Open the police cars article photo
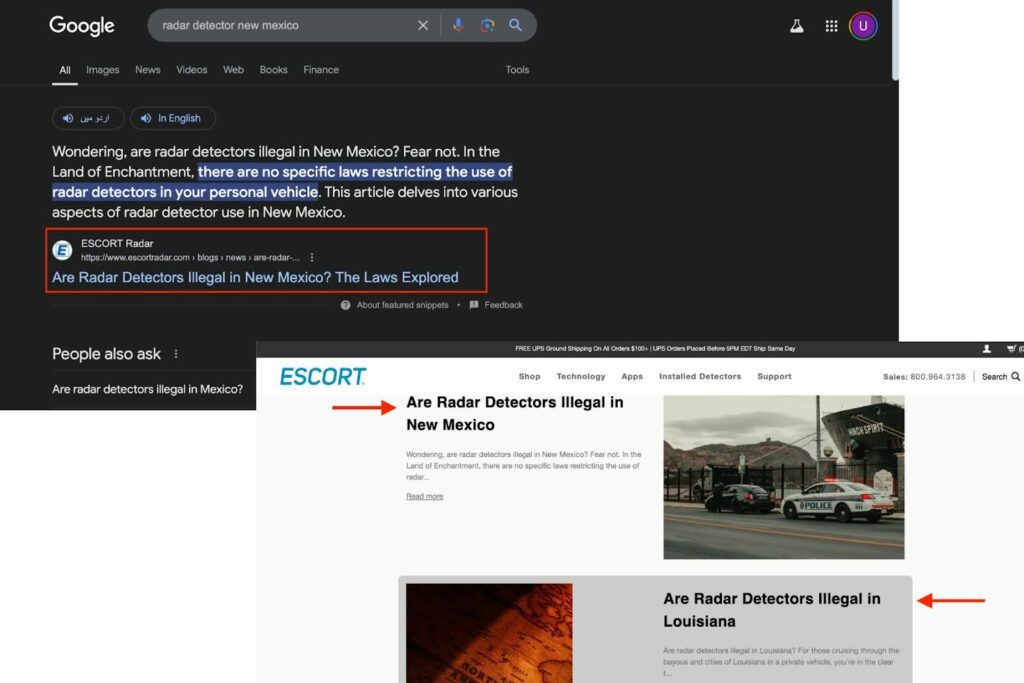Image resolution: width=1024 pixels, height=683 pixels. click(784, 477)
